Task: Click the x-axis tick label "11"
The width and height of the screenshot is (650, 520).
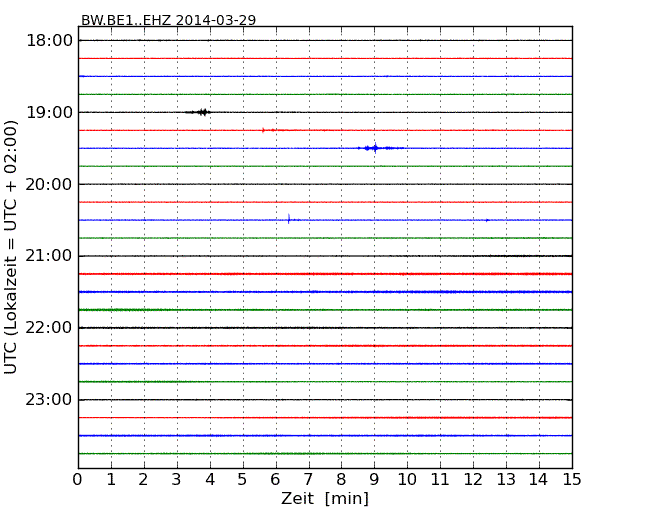Action: coord(440,479)
